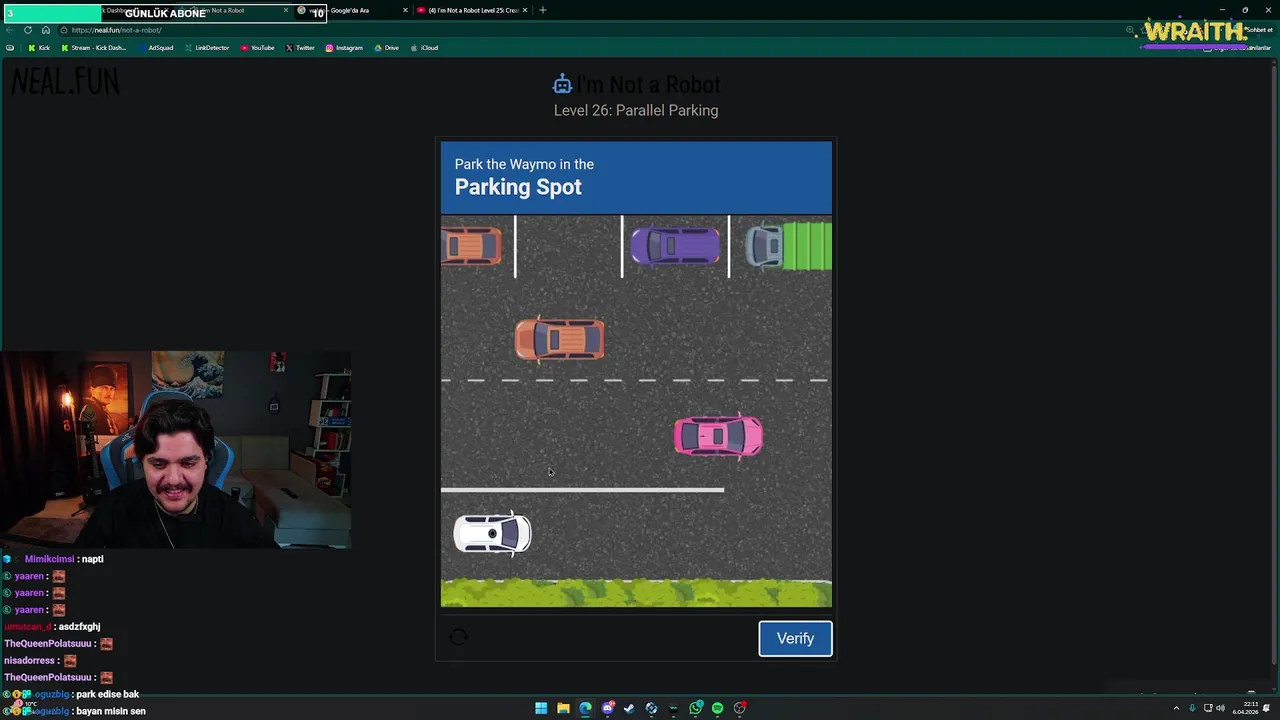Screen dimensions: 1280x720
Task: Open the notification bell in taskbar
Action: click(x=1268, y=708)
